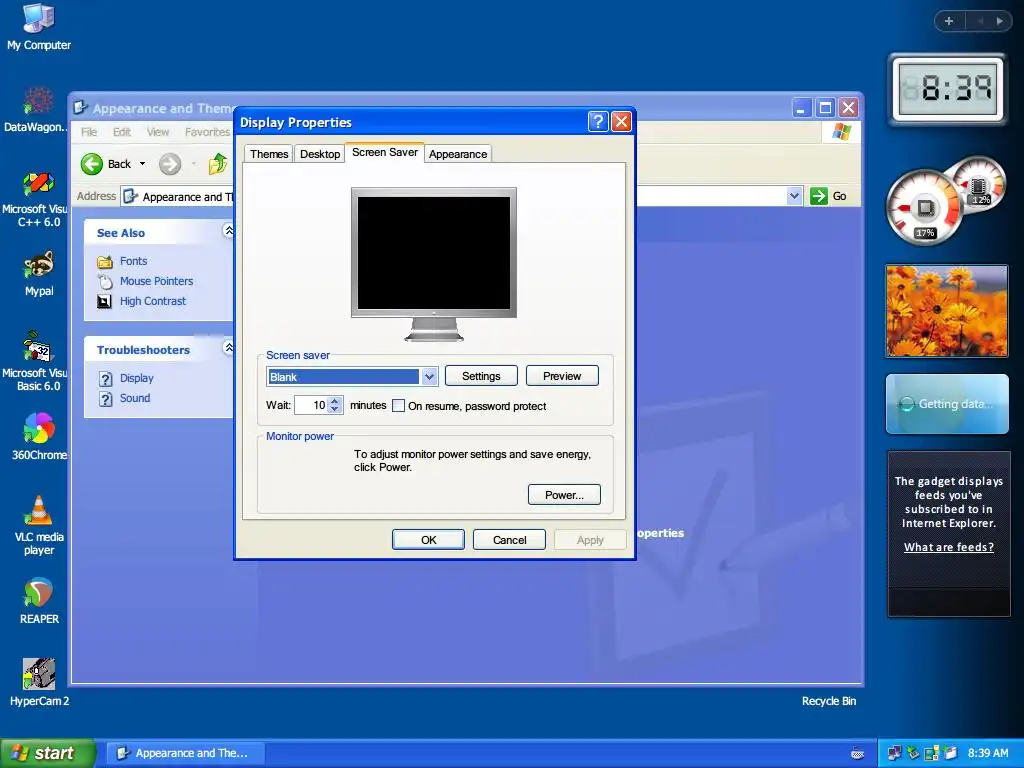Click the Display Properties help question icon
The image size is (1024, 768).
[x=598, y=121]
